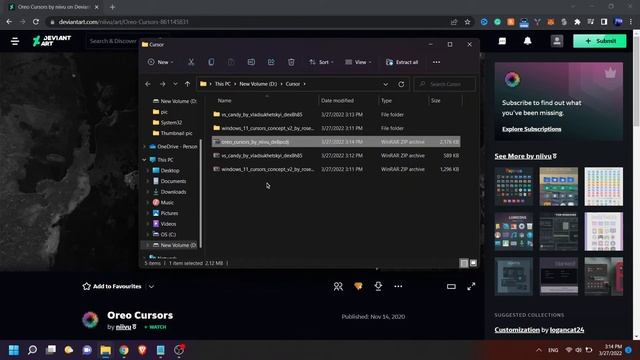Select OS (C:) in Explorer sidebar

[x=168, y=235]
